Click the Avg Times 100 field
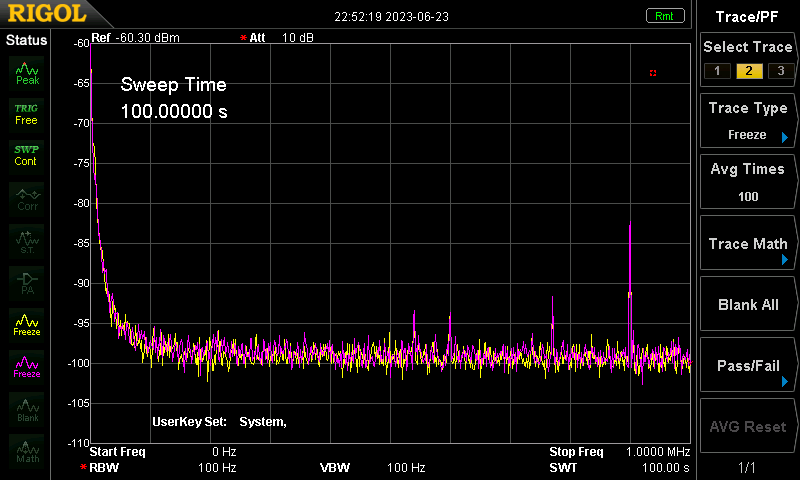The width and height of the screenshot is (800, 480). (x=747, y=182)
